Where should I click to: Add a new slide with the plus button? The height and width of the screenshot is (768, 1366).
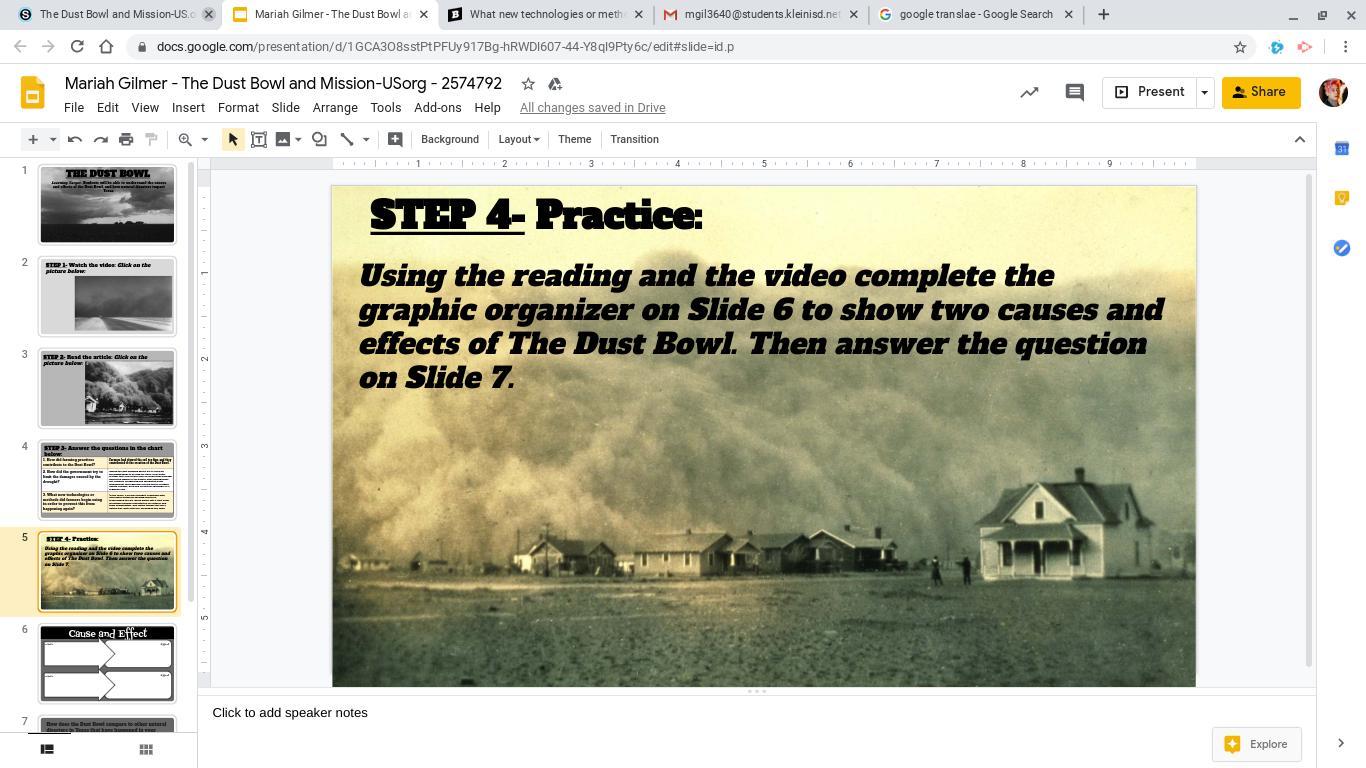[x=33, y=139]
